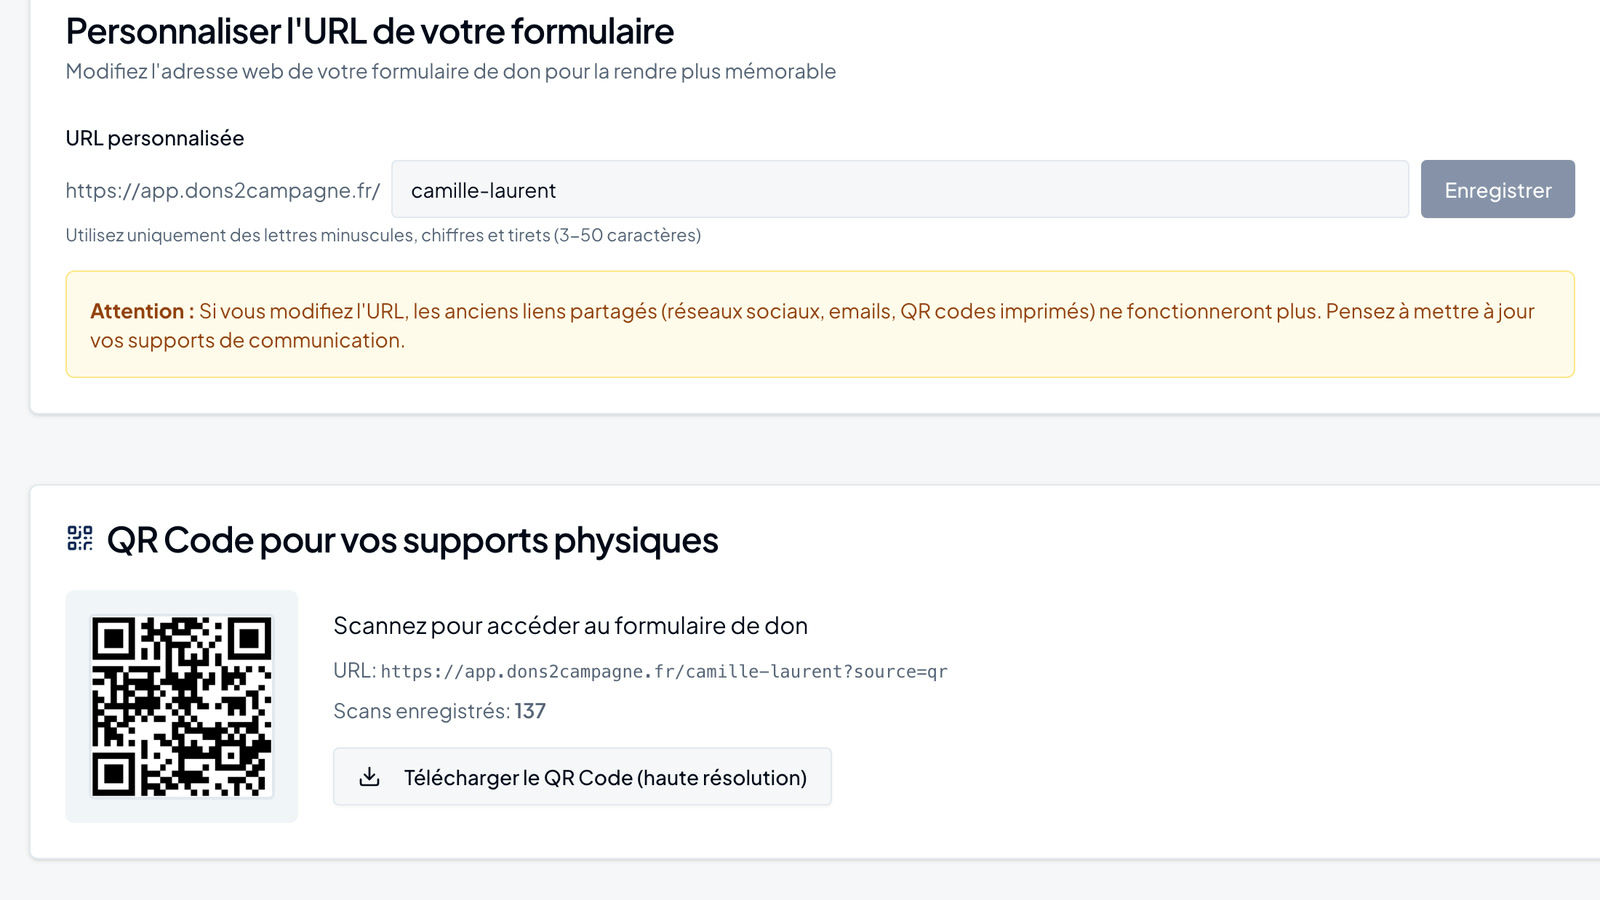The height and width of the screenshot is (900, 1600).
Task: Click the Enregistrer button
Action: point(1497,189)
